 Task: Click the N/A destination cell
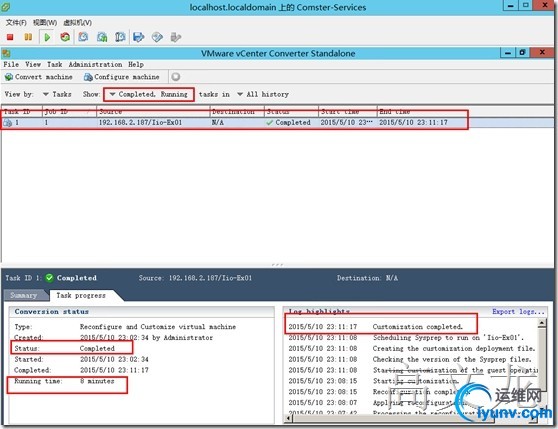click(217, 123)
